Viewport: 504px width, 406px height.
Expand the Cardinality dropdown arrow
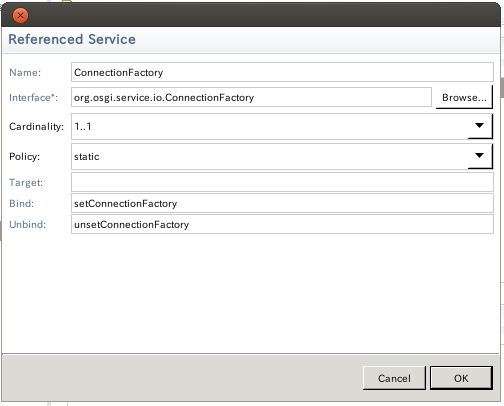(x=480, y=126)
